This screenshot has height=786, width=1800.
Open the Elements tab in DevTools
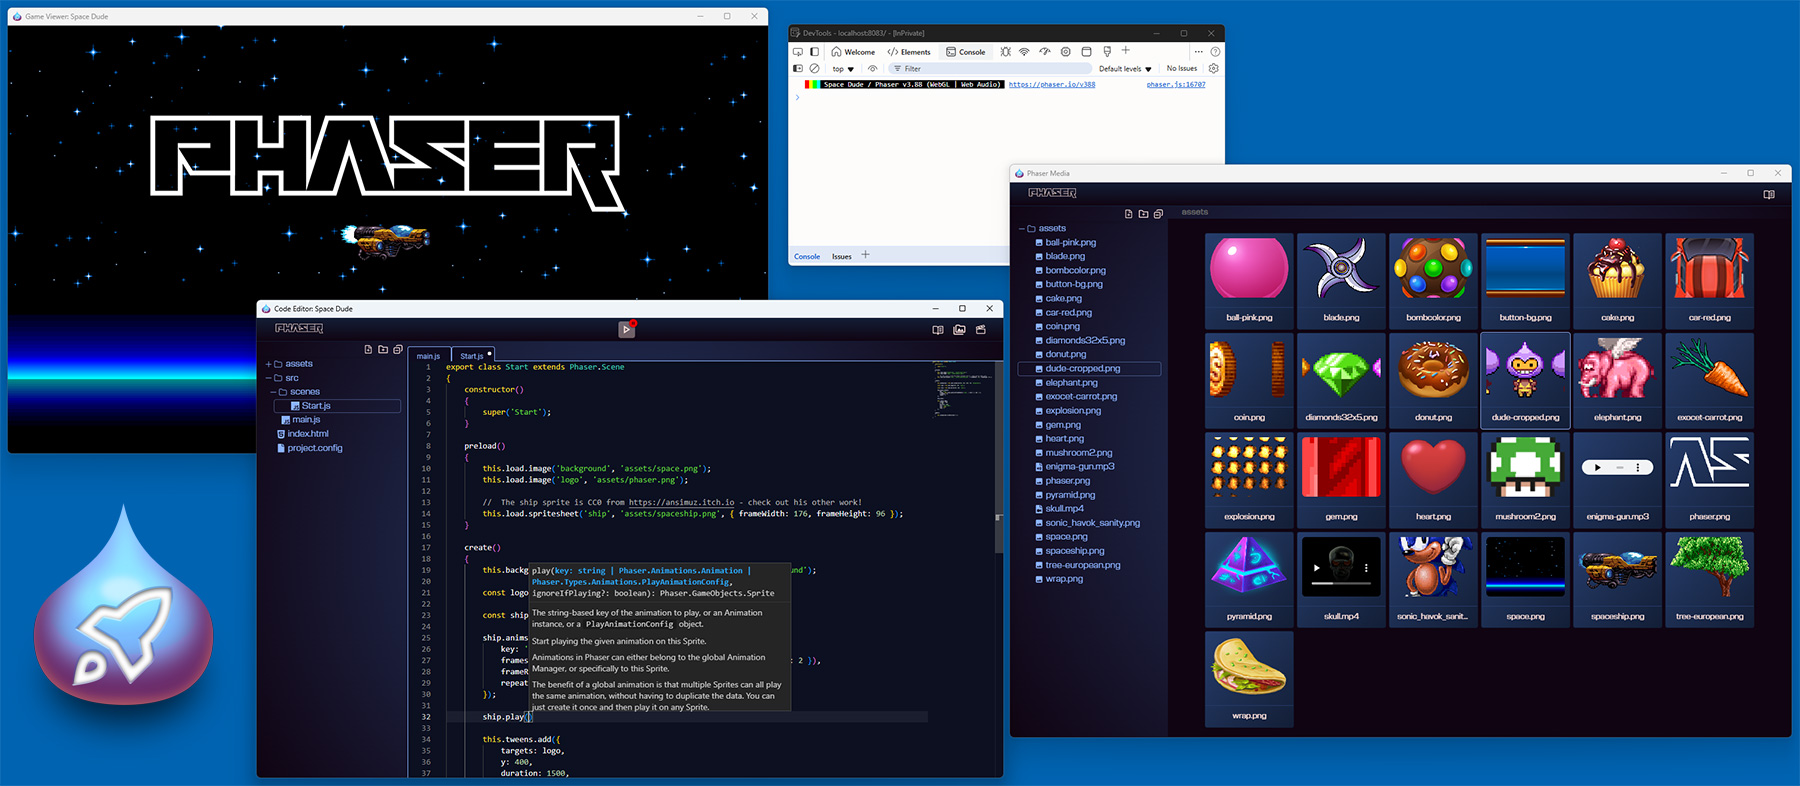[909, 52]
